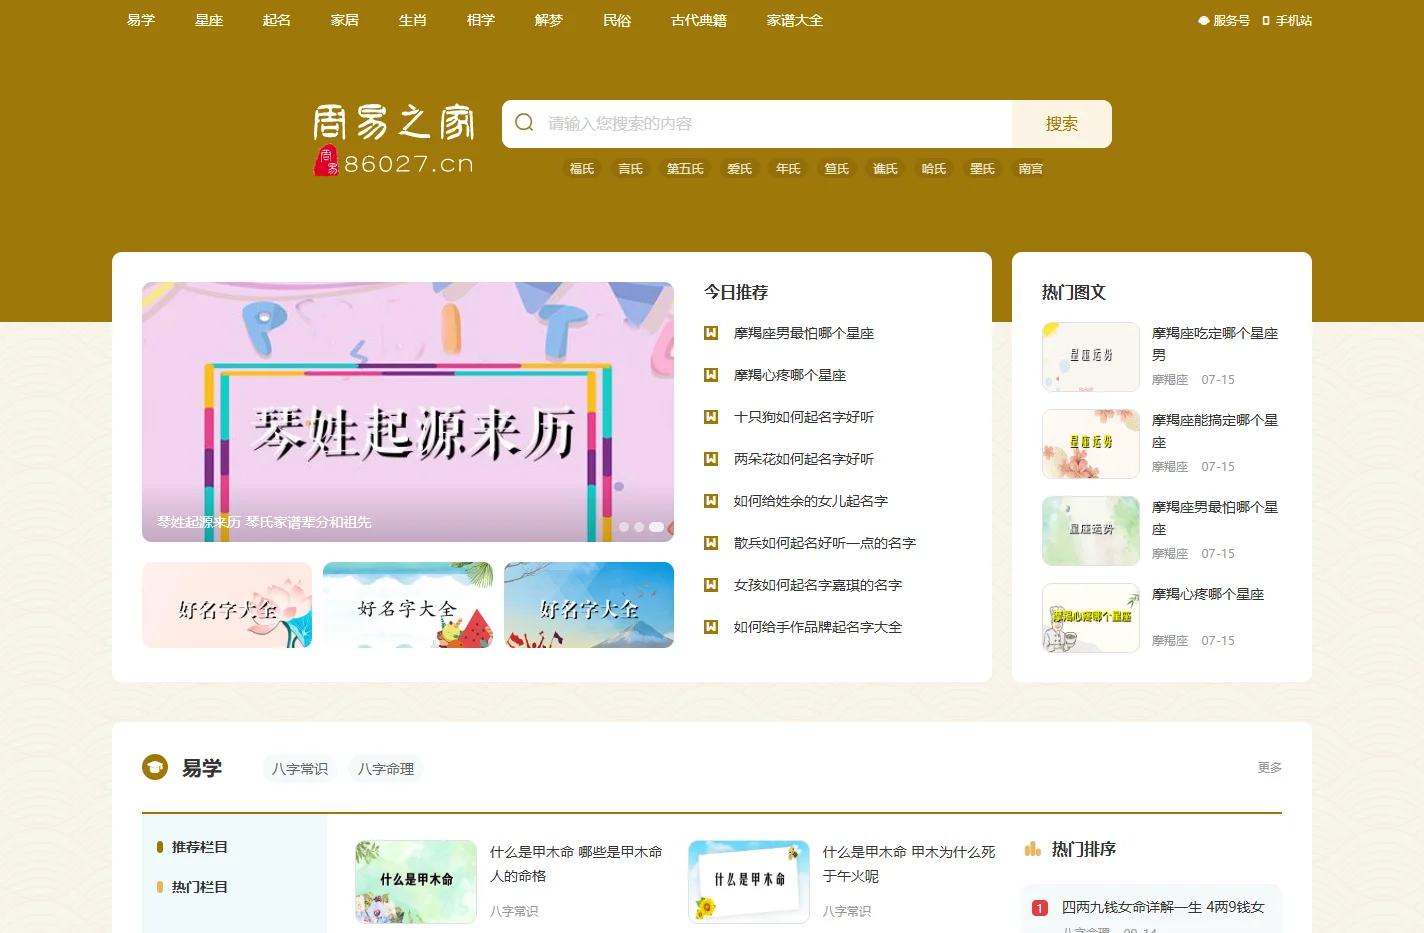This screenshot has width=1424, height=933.
Task: Open 解梦 in top navigation
Action: pos(549,20)
